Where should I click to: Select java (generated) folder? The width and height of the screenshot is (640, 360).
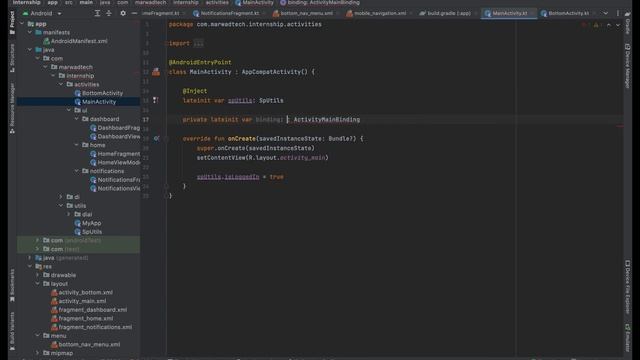(62, 258)
